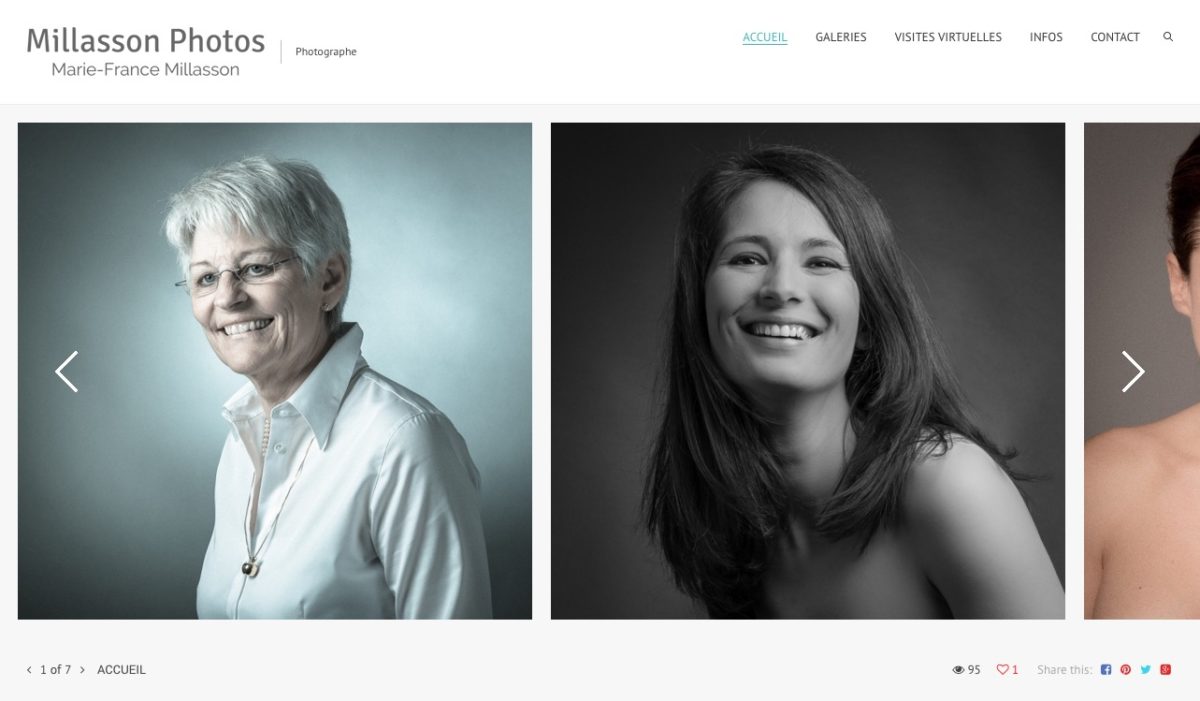Screen dimensions: 1200x701
Task: Share on Google Plus icon
Action: tap(1165, 670)
